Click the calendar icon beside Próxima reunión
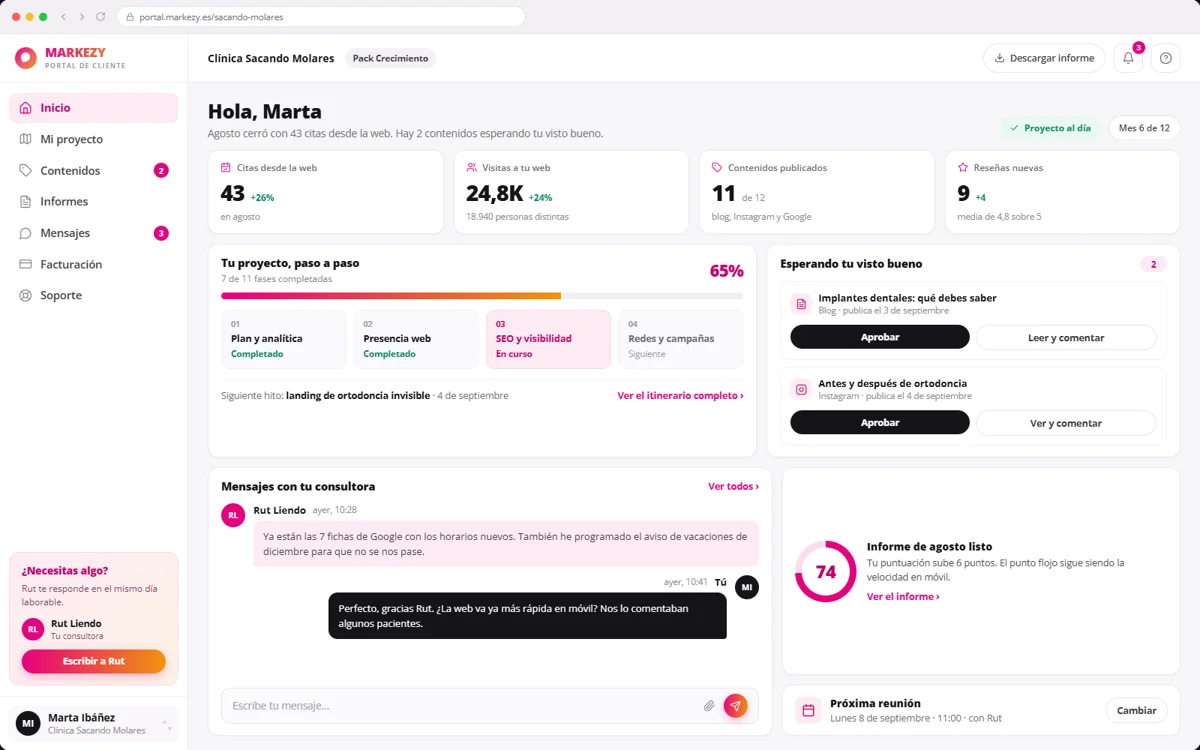1200x750 pixels. pyautogui.click(x=808, y=711)
